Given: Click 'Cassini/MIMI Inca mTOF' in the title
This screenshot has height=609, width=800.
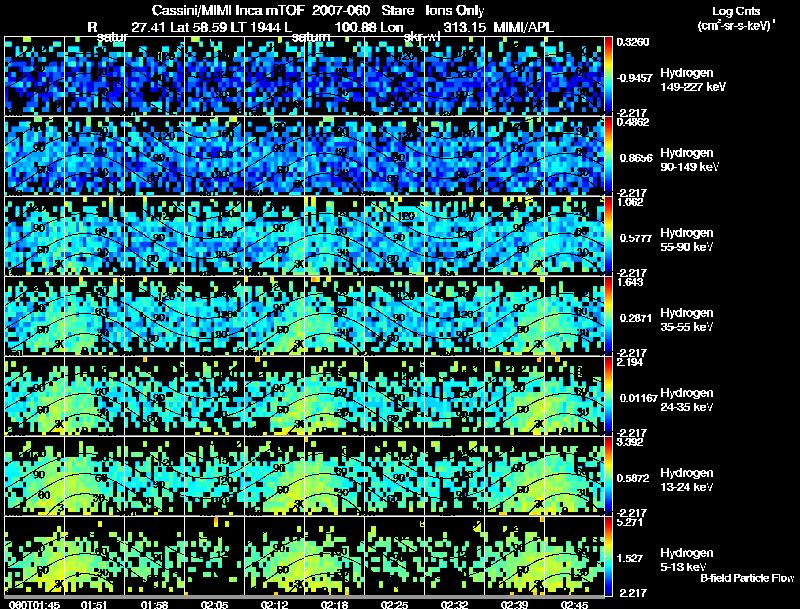Looking at the screenshot, I should (x=229, y=10).
